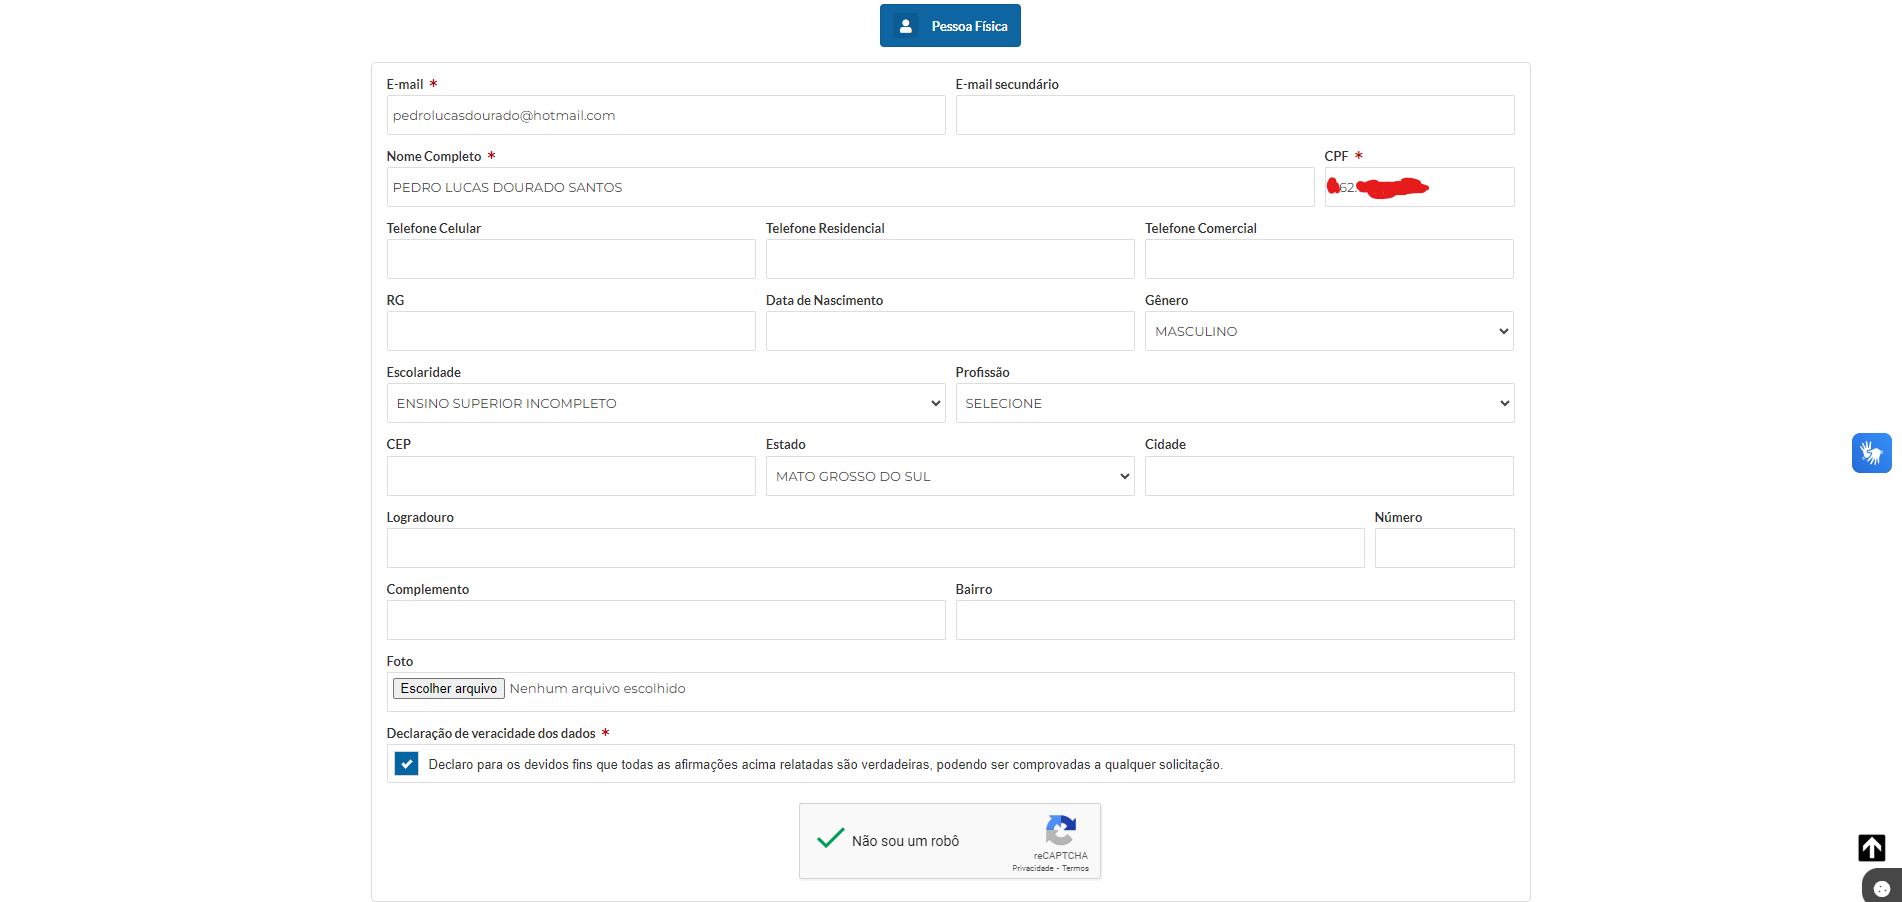Click the 'Nenhum arquivo escolhido' text

(x=597, y=688)
